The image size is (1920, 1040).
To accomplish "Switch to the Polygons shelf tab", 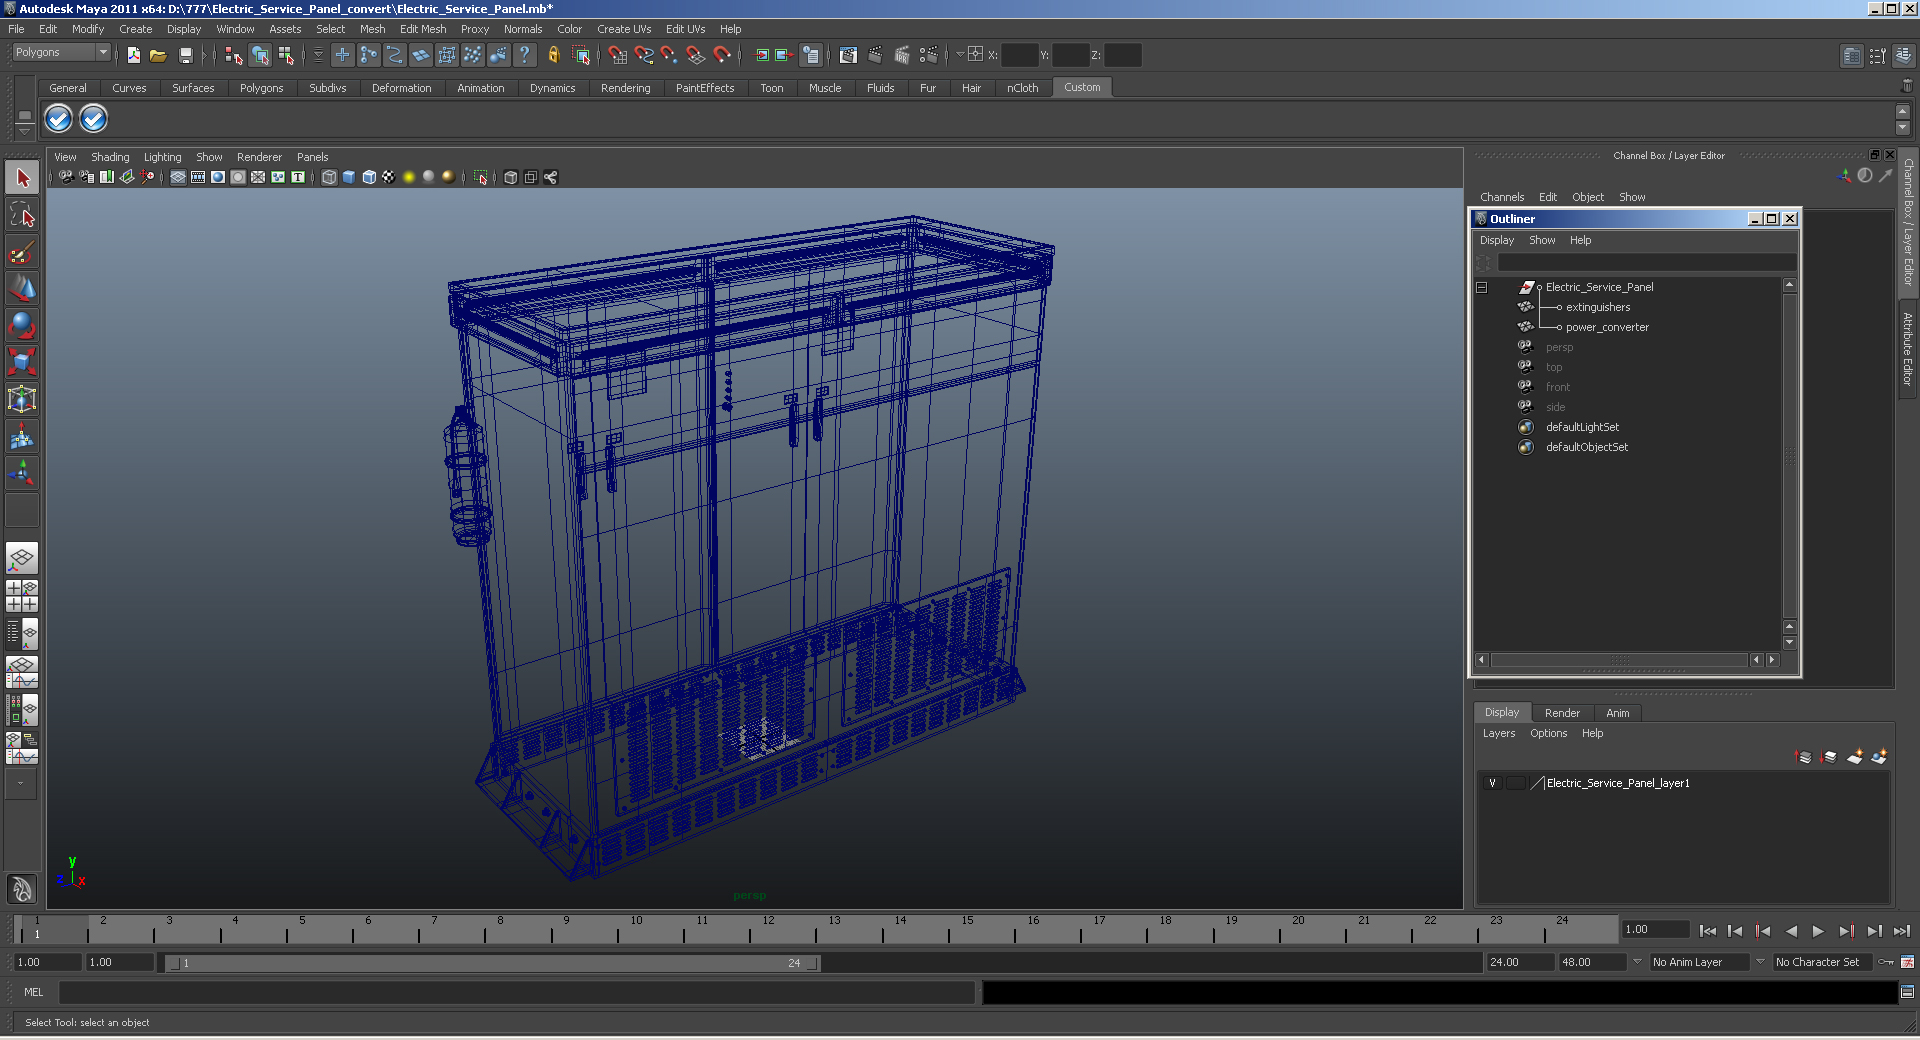I will [261, 88].
